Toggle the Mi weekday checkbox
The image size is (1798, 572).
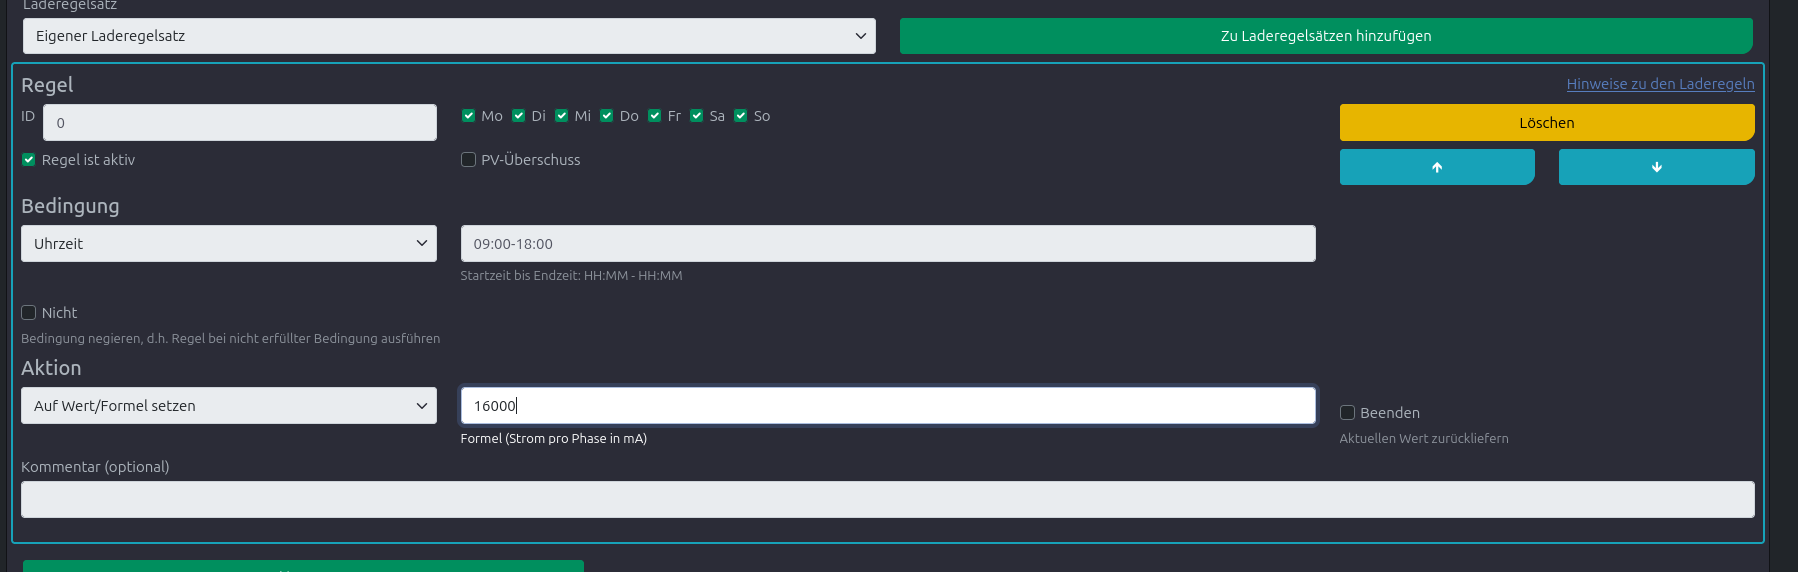pyautogui.click(x=562, y=116)
